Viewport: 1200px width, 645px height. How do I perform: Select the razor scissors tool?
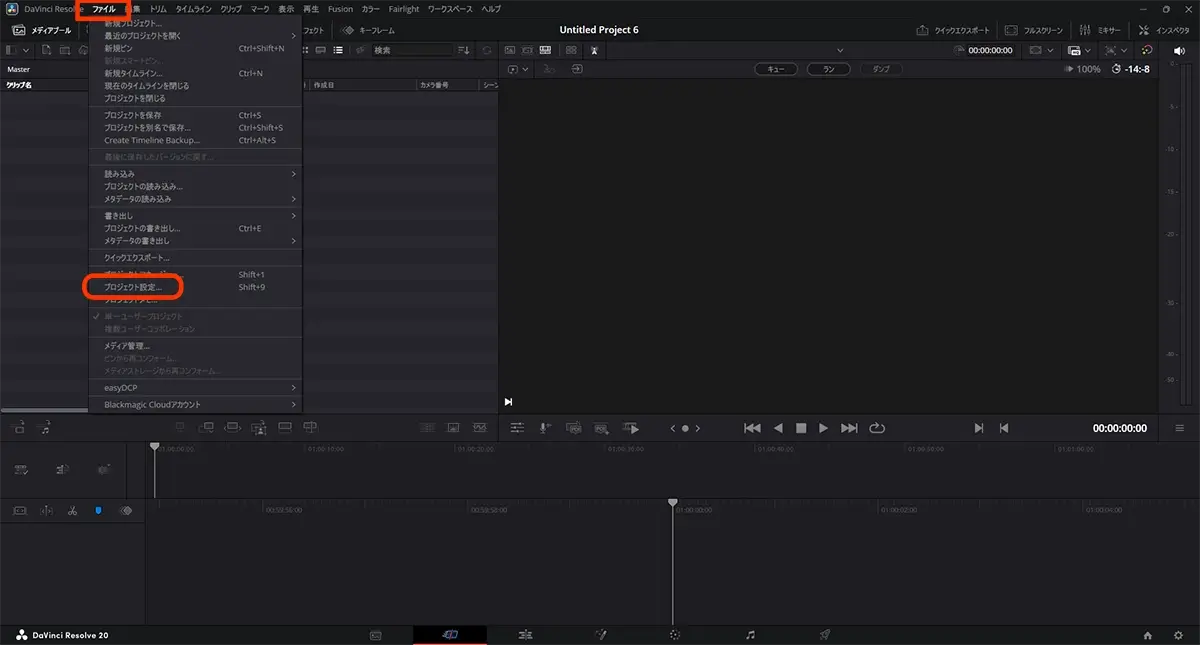tap(72, 511)
